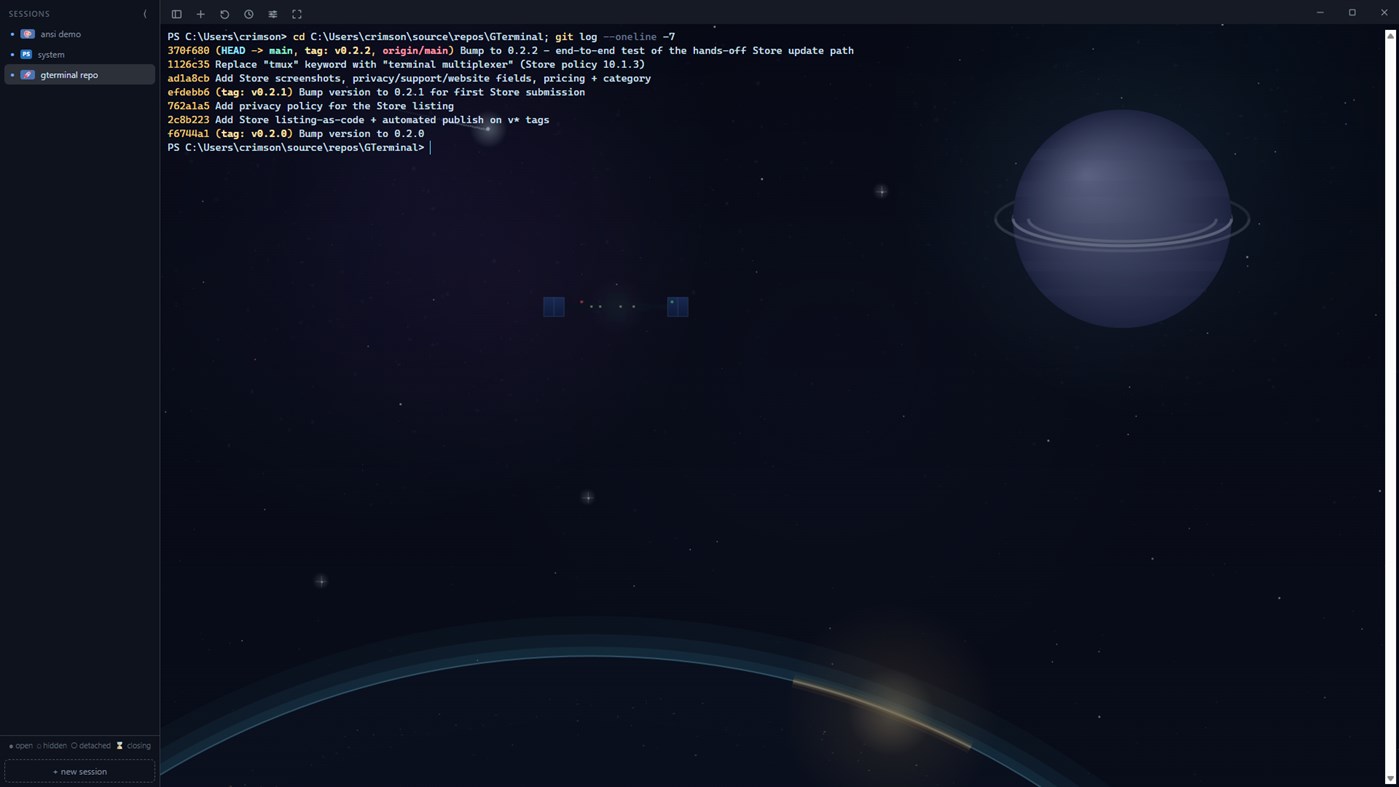The height and width of the screenshot is (787, 1399).
Task: Click commit hash 1126c35
Action: point(188,64)
